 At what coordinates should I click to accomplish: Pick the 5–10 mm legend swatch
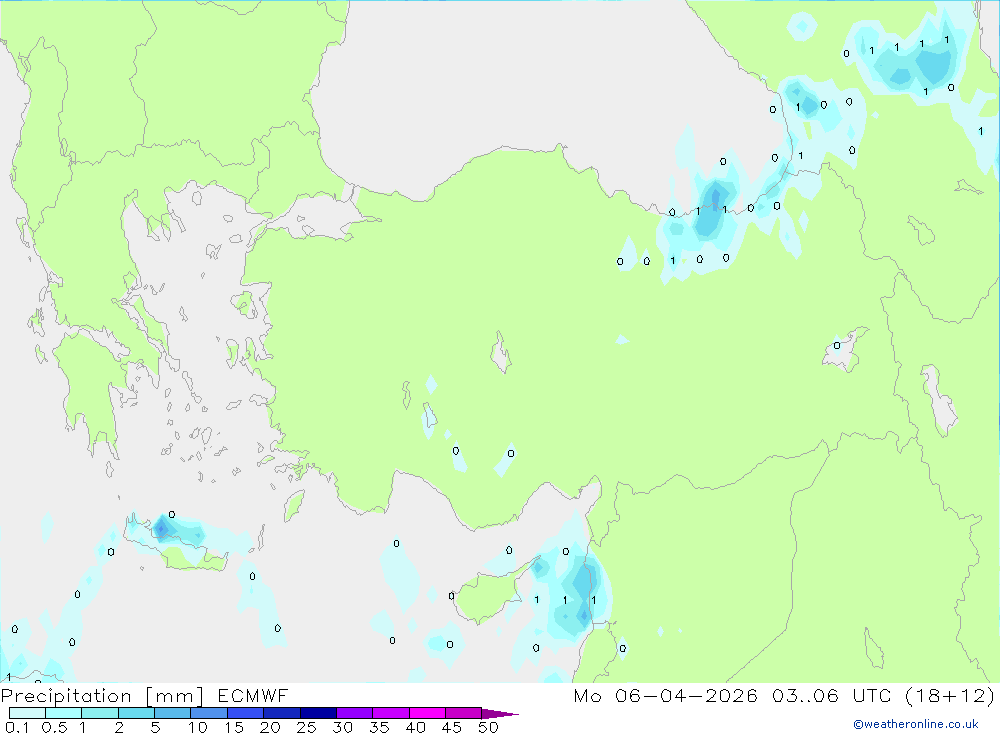[173, 713]
